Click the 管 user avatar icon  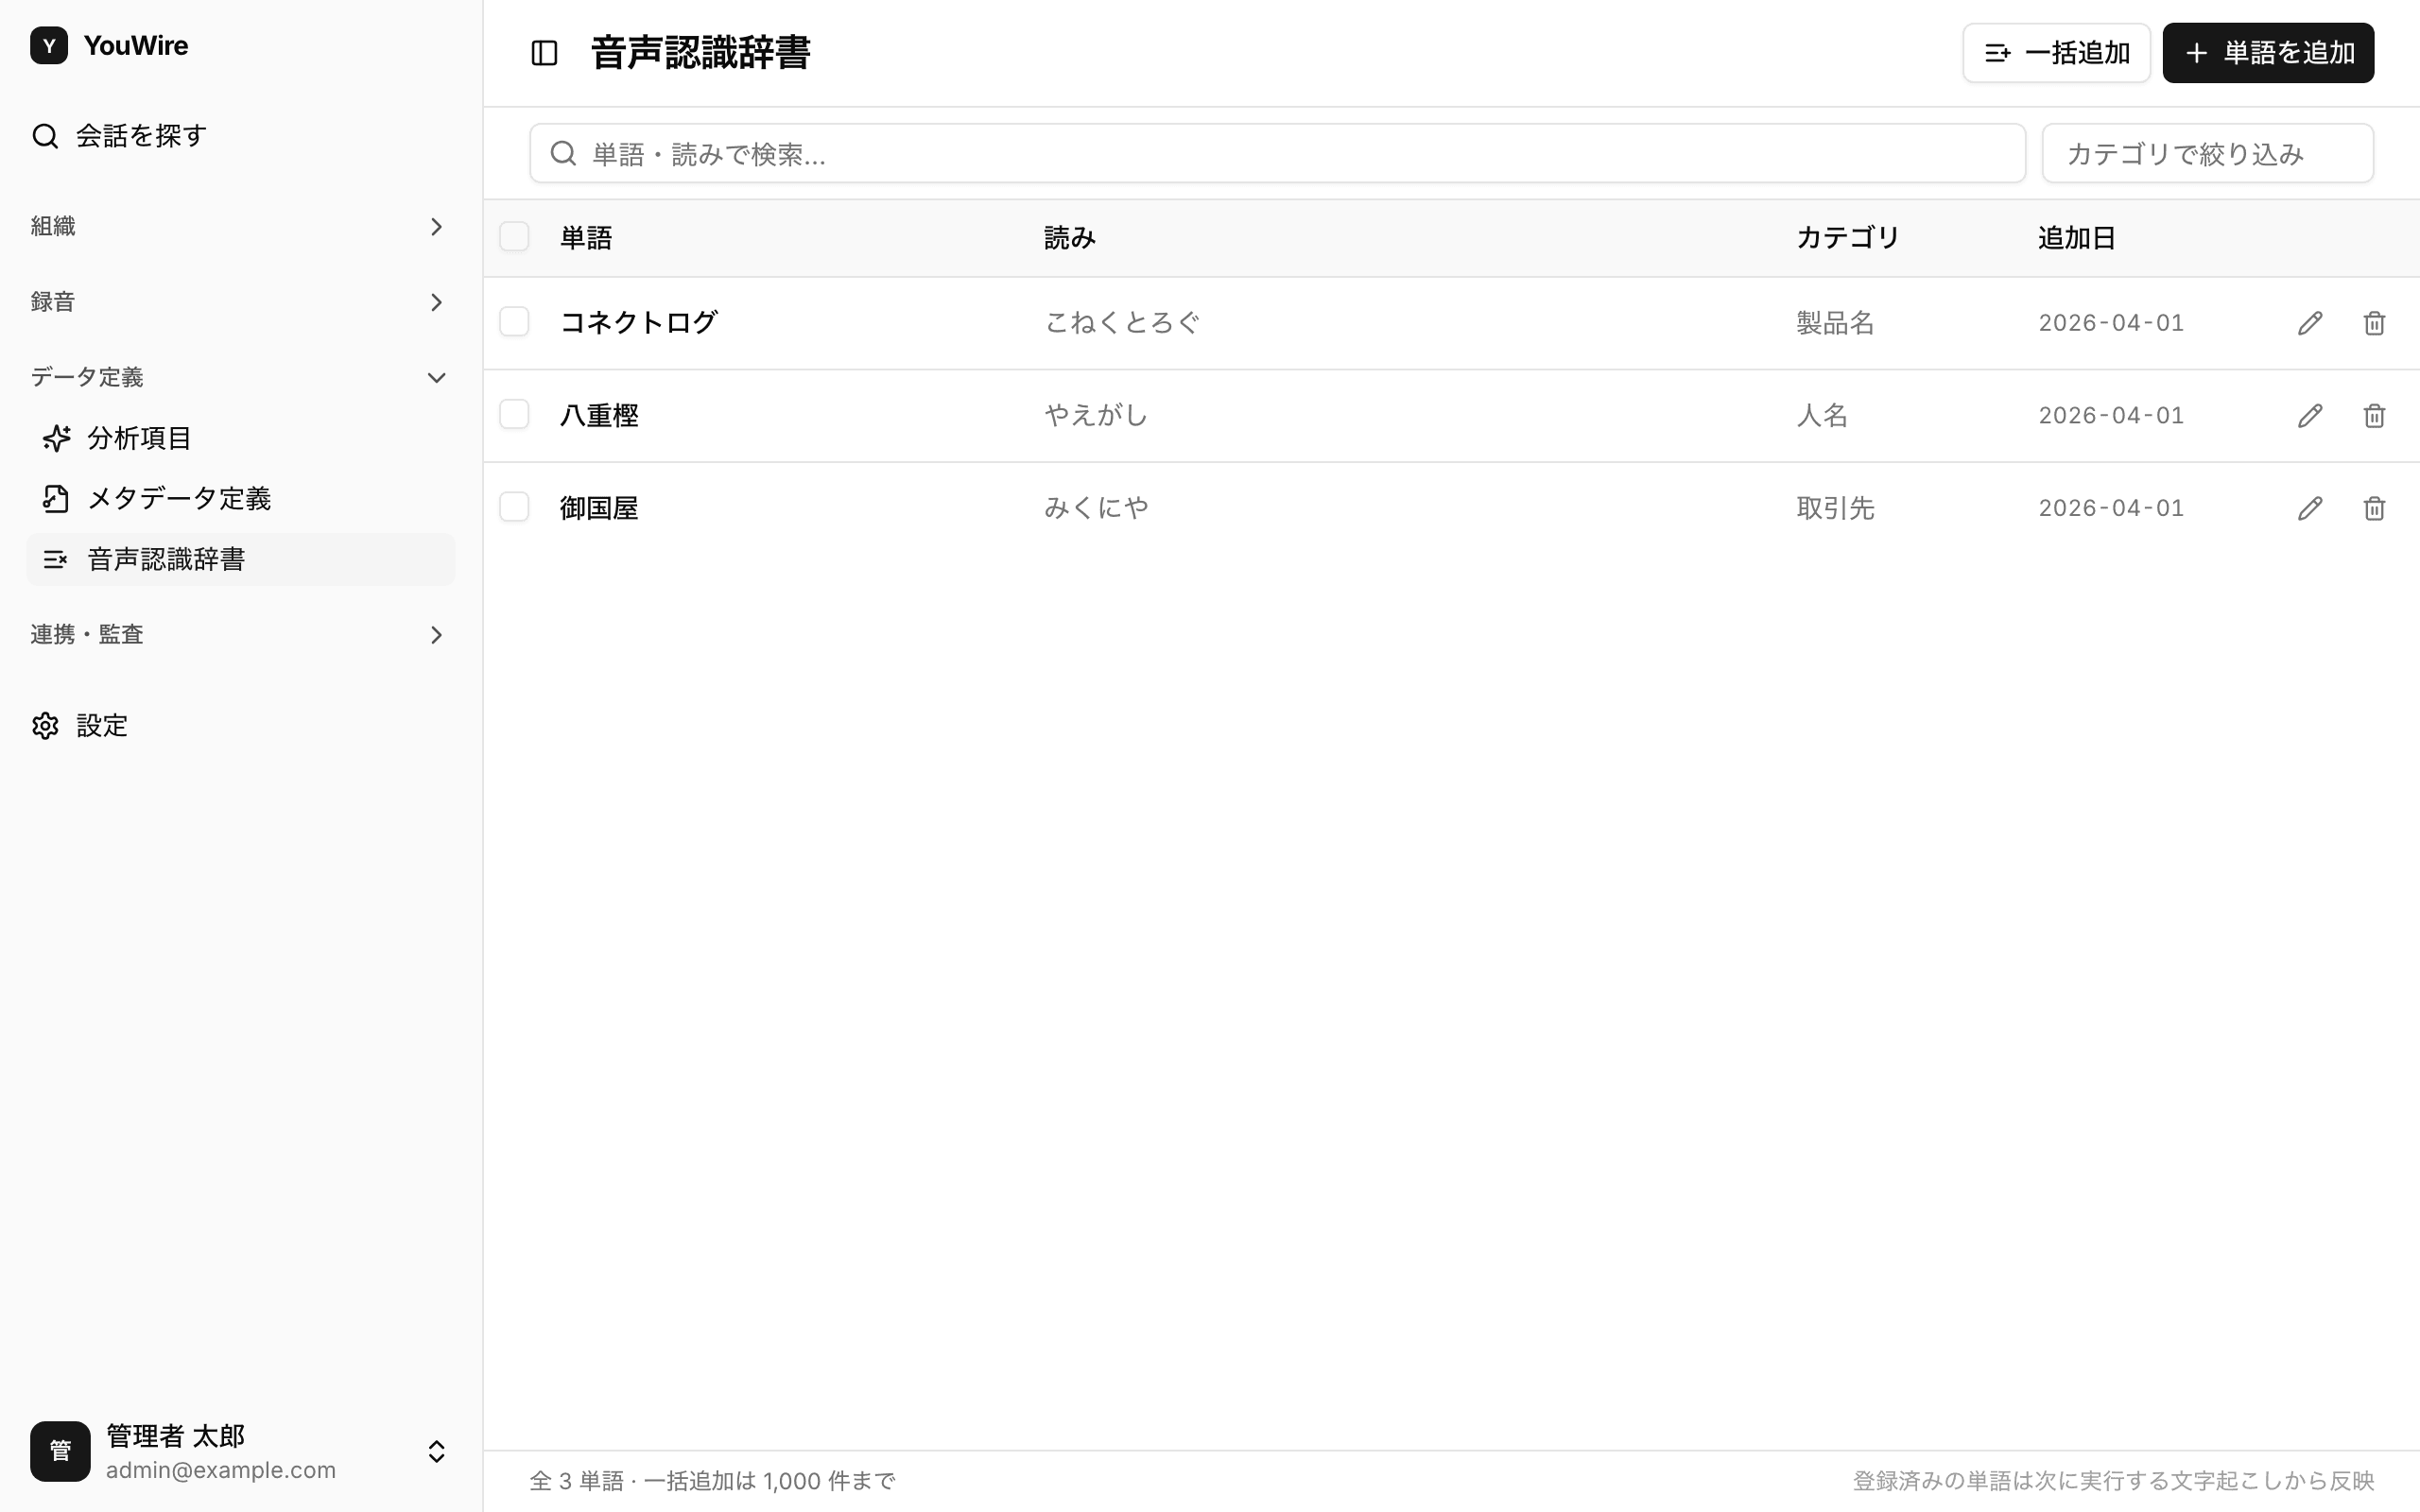(x=60, y=1451)
